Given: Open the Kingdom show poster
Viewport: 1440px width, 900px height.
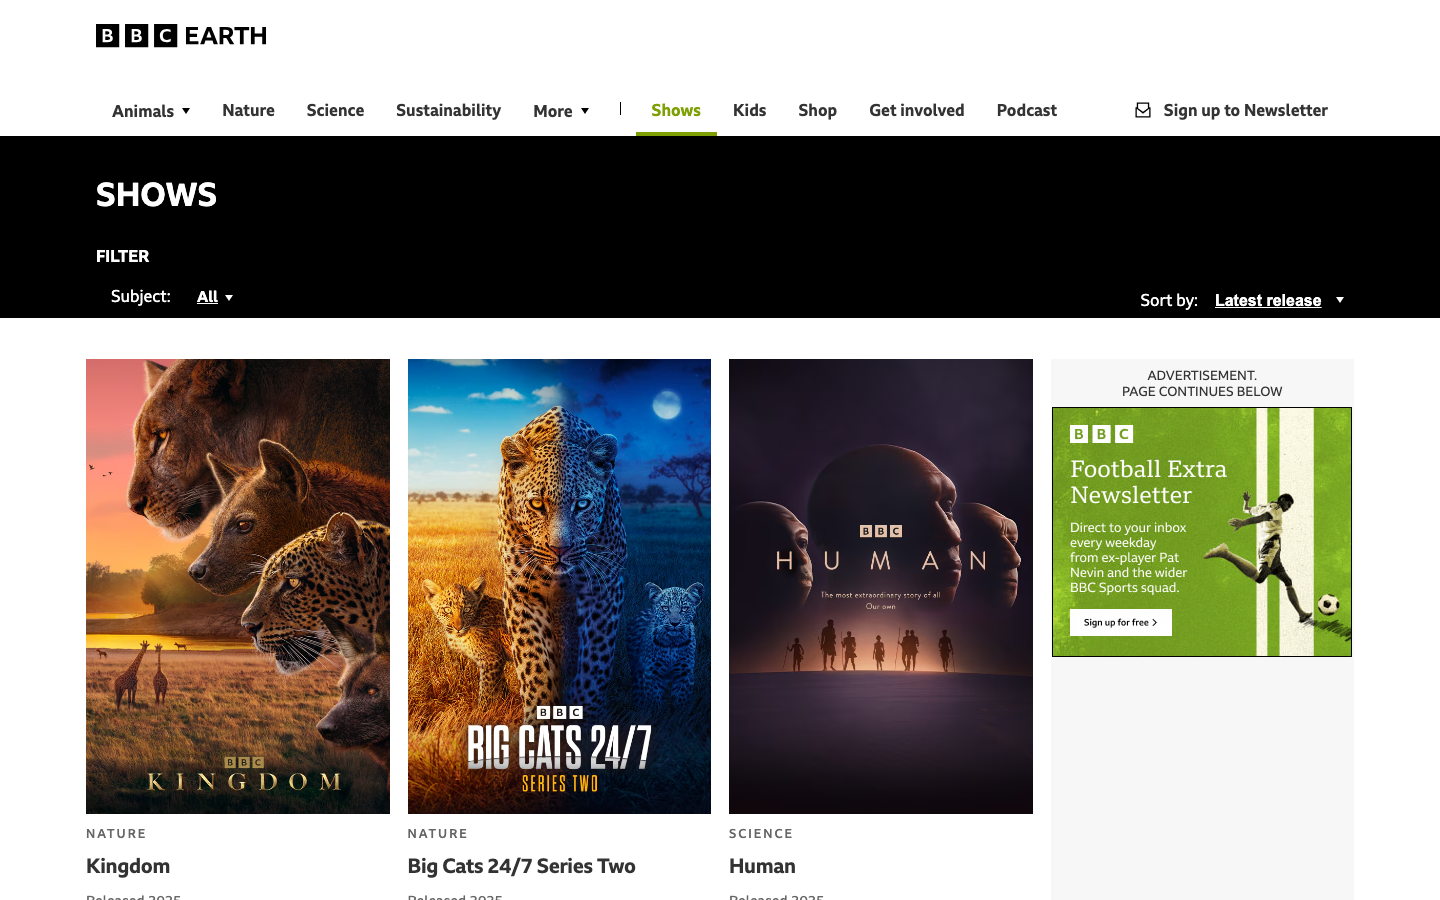Looking at the screenshot, I should pos(238,586).
